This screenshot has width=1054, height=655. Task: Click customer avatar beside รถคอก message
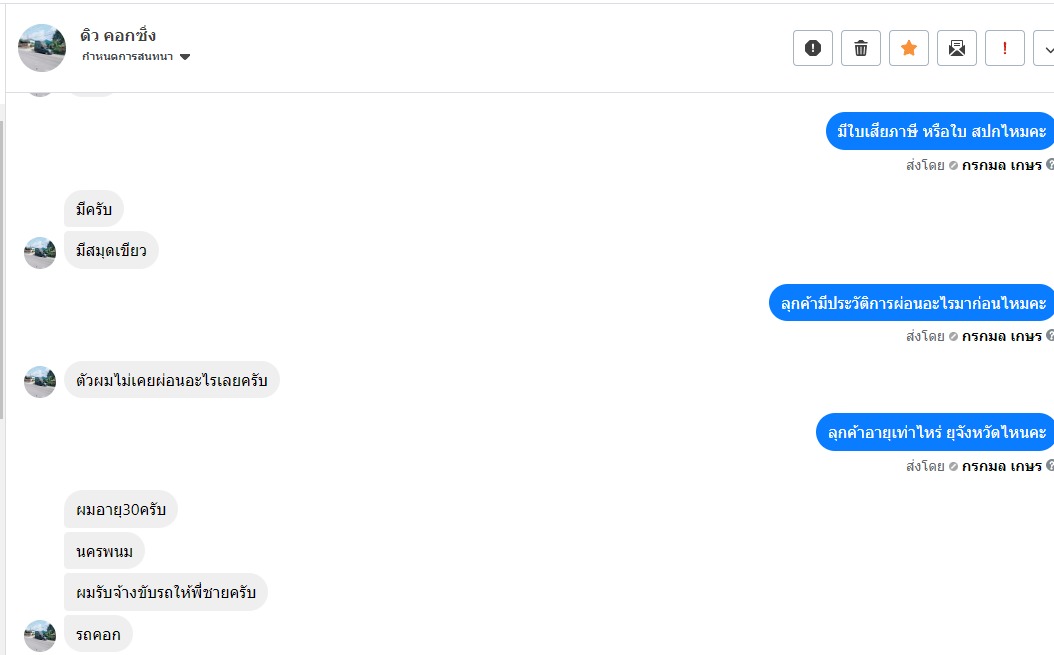pos(40,636)
